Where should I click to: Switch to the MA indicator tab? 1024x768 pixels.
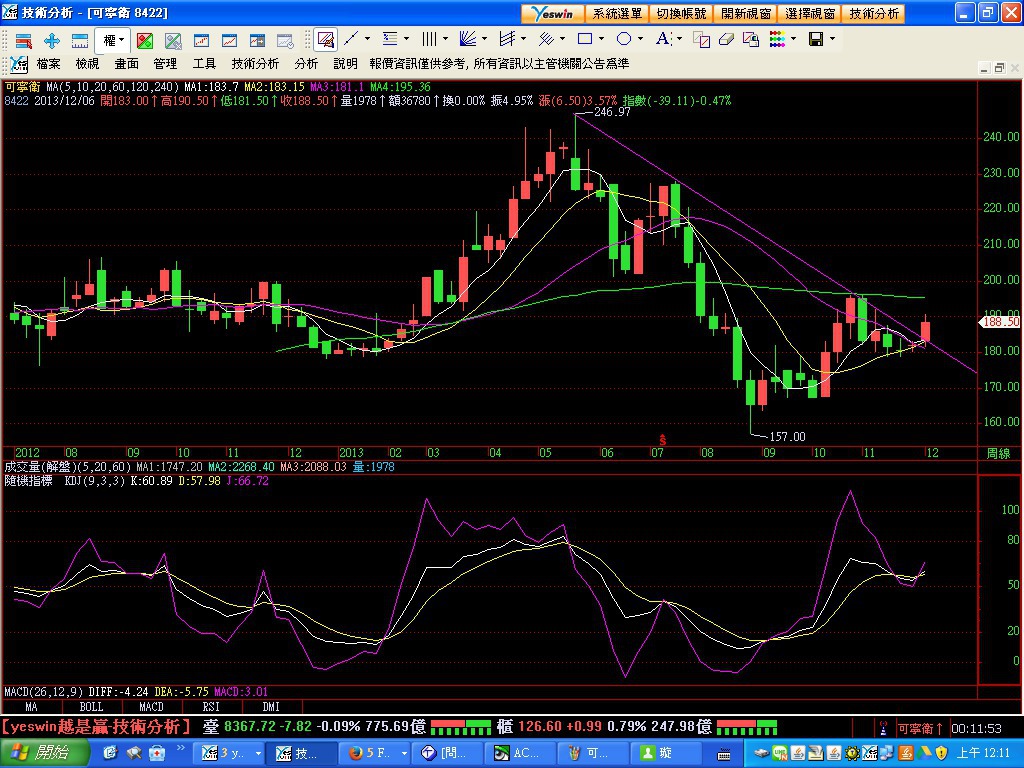pyautogui.click(x=31, y=707)
